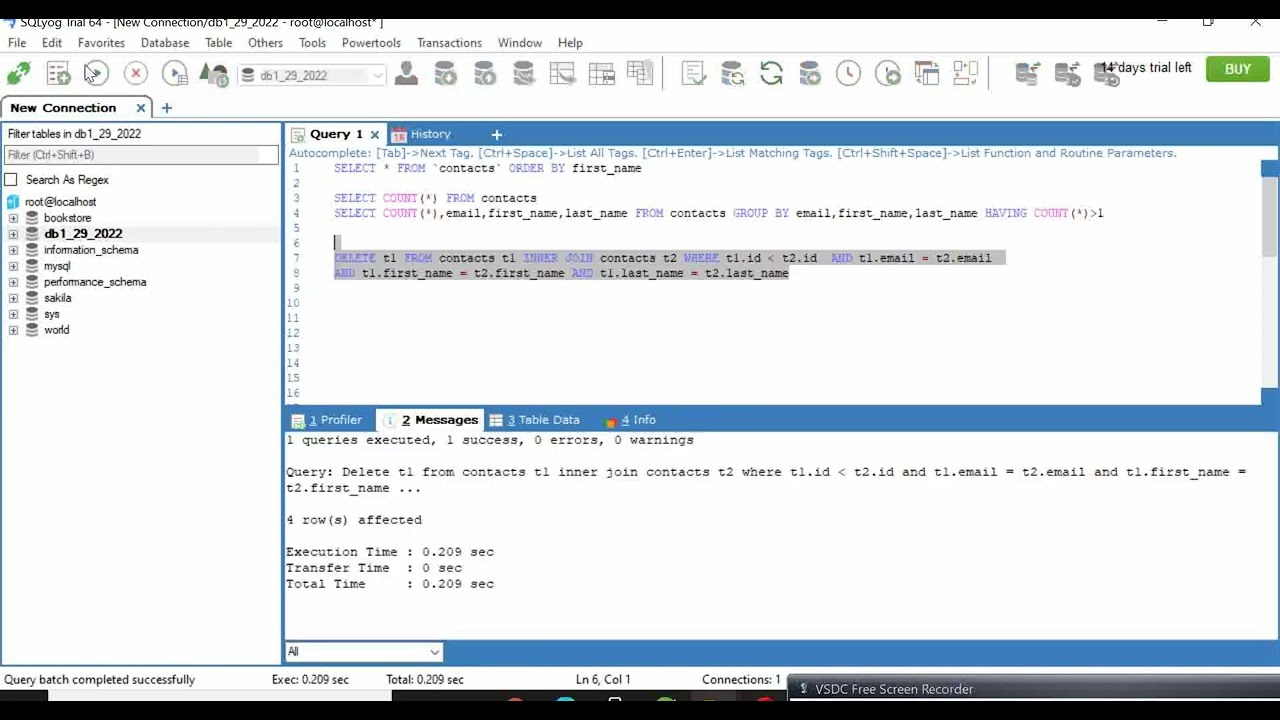Select the sakila database in tree
Screen dimensions: 1280x720
pos(57,298)
